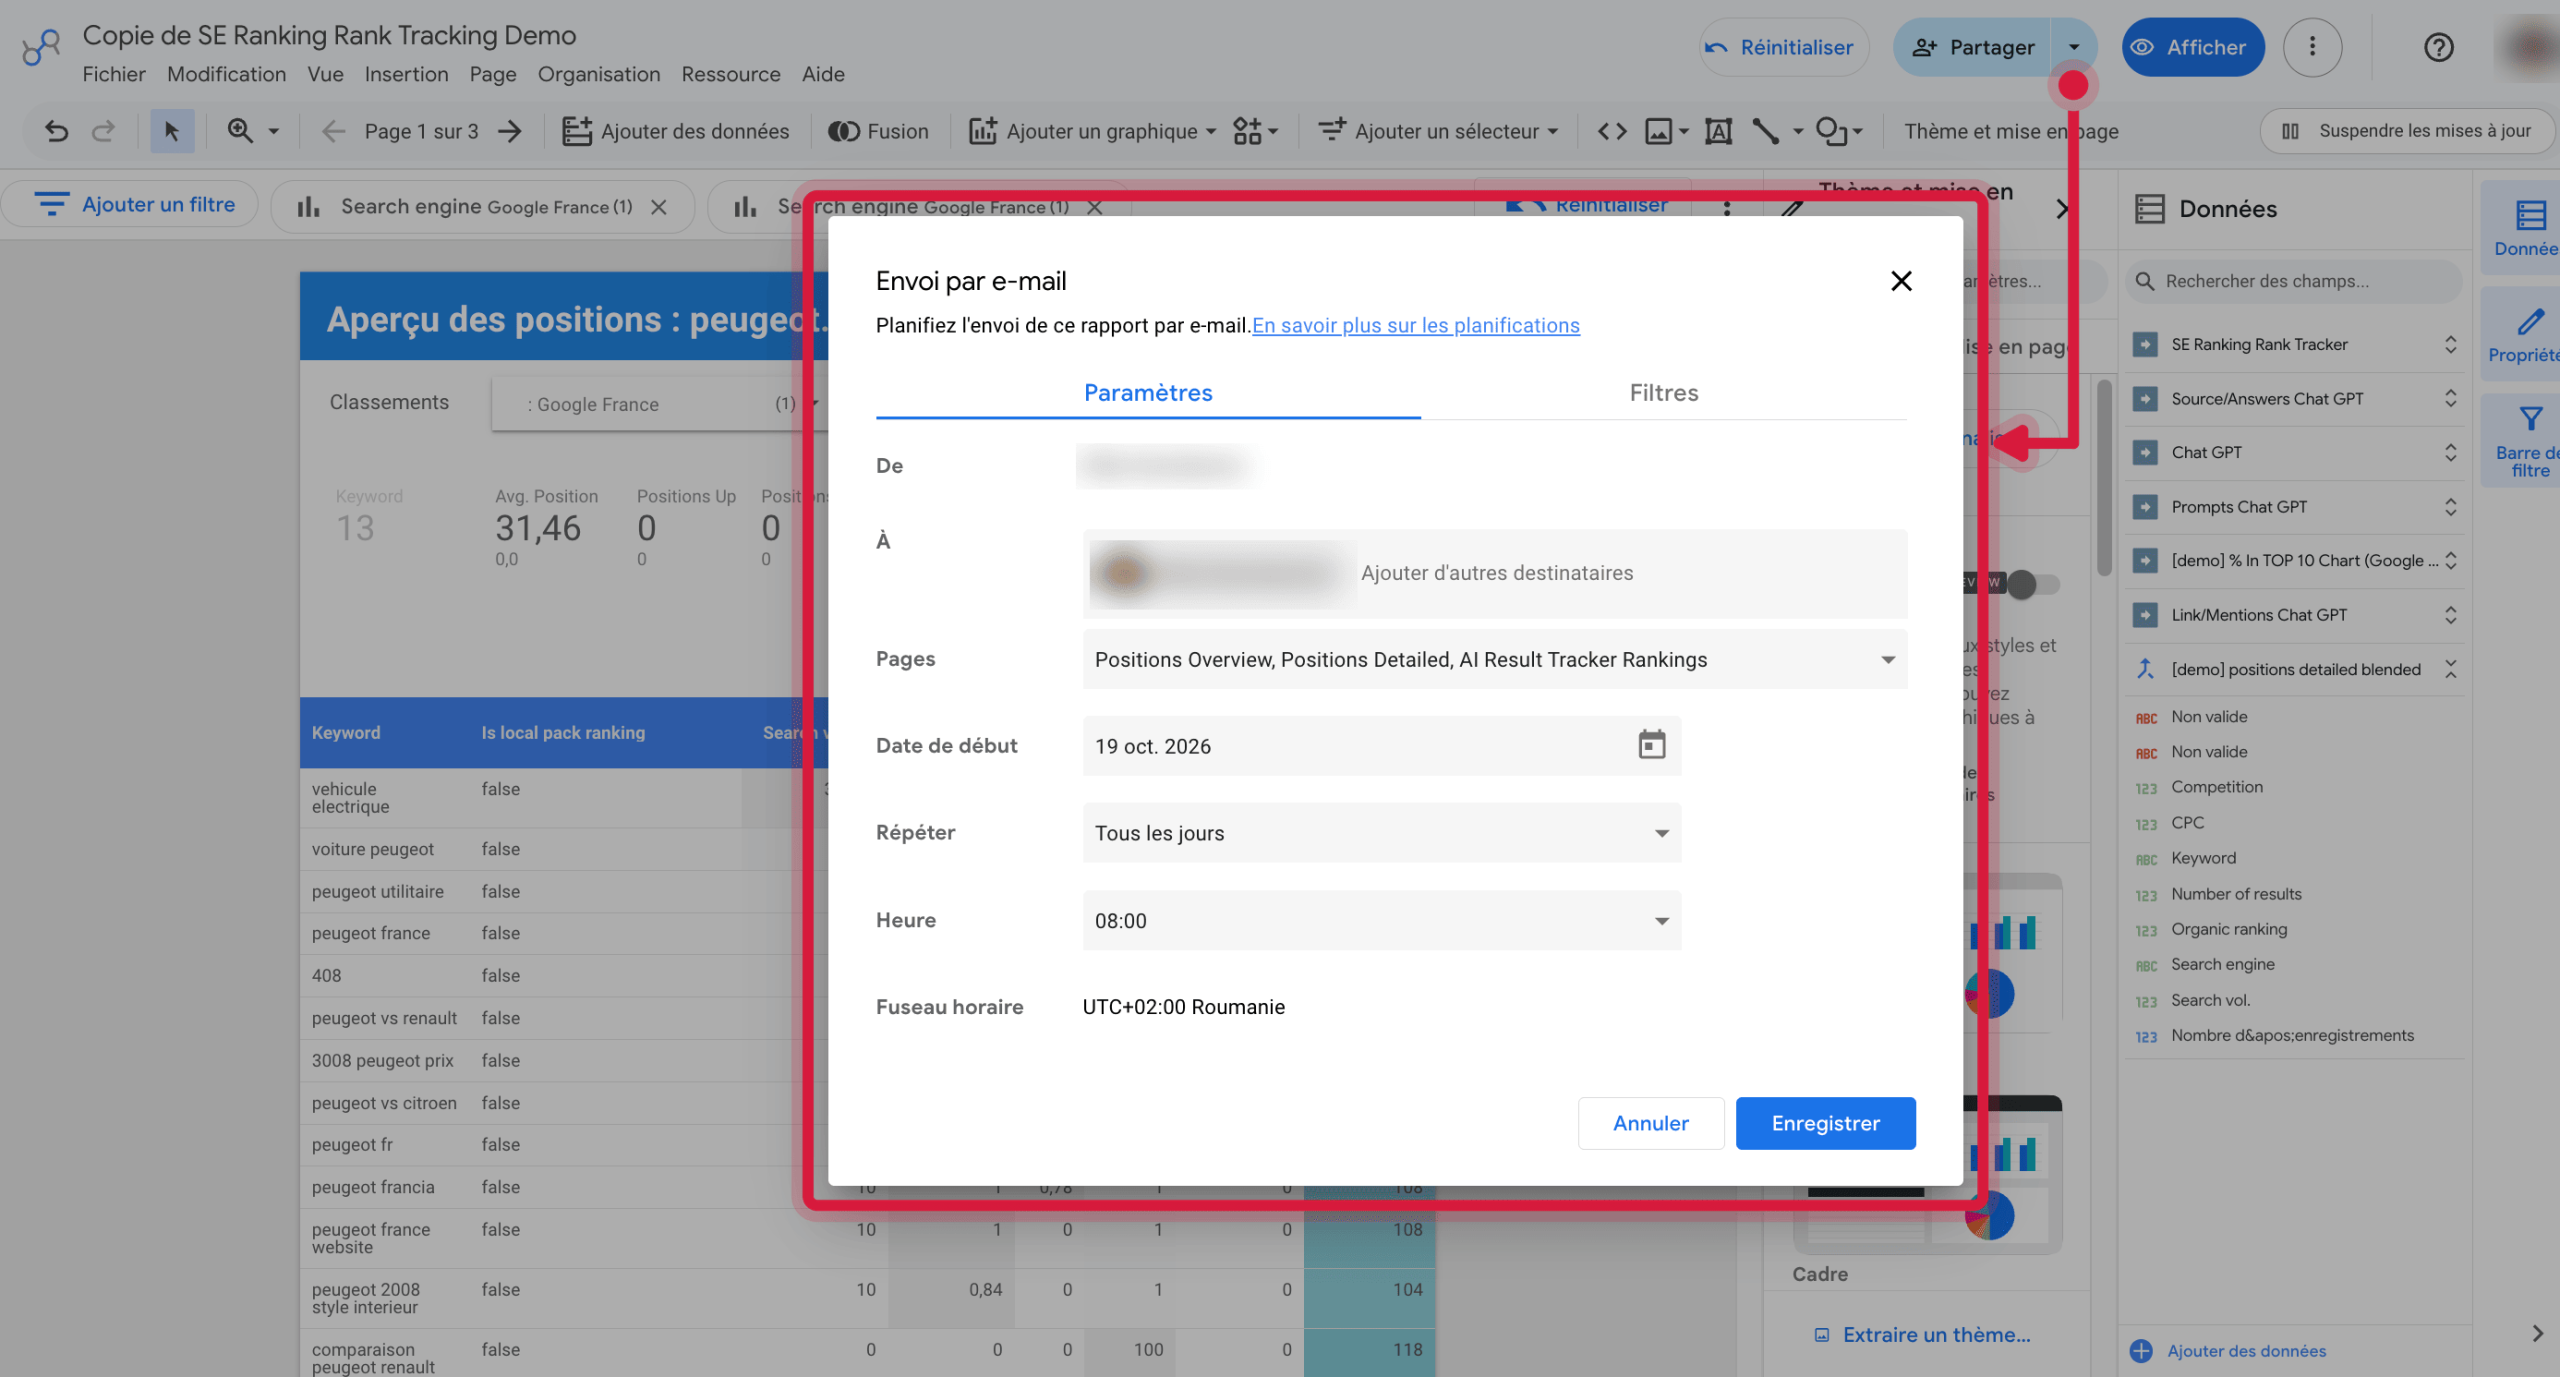Click the Enregistrer button
2560x1377 pixels.
tap(1825, 1123)
